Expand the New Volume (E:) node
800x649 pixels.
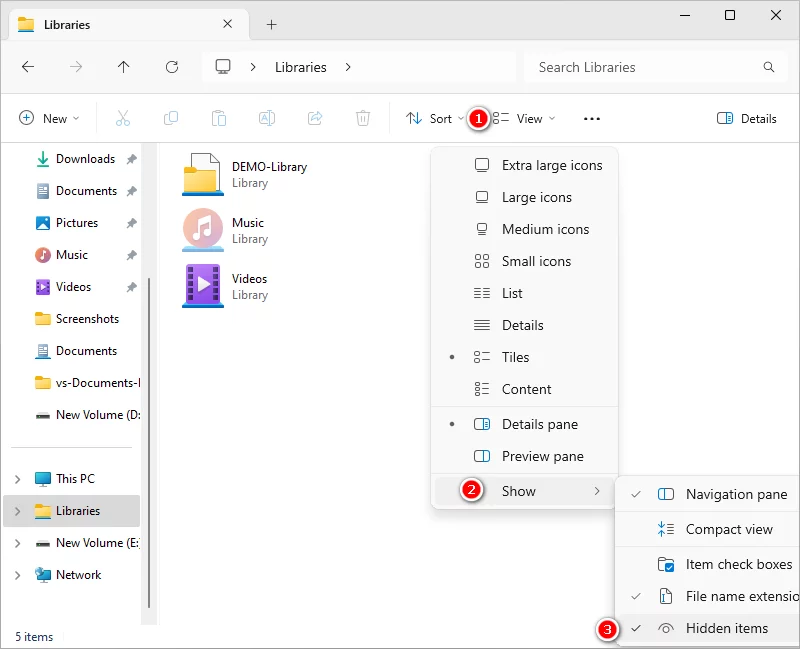coord(17,543)
